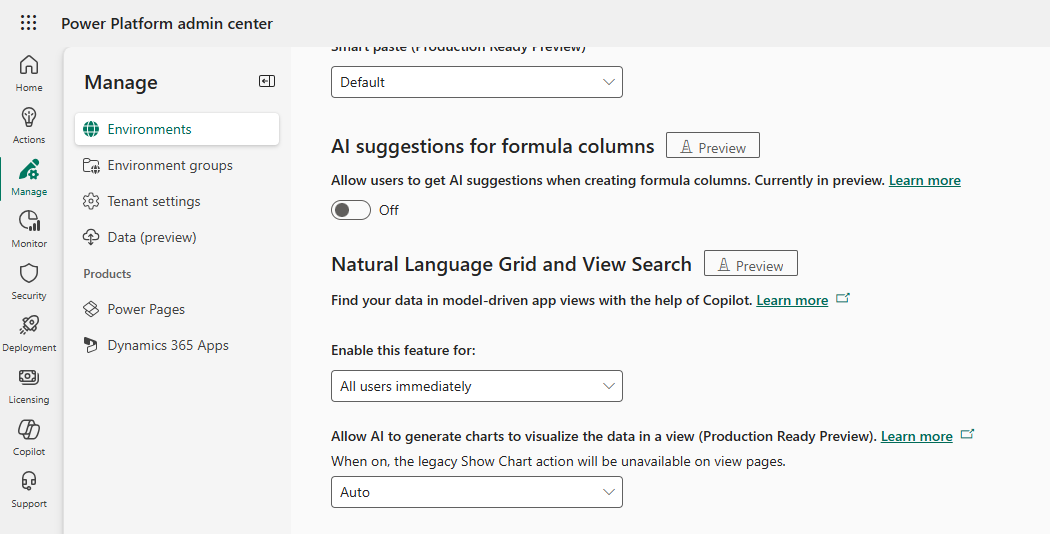Open the app launcher waffle icon
Image resolution: width=1050 pixels, height=534 pixels.
29,23
